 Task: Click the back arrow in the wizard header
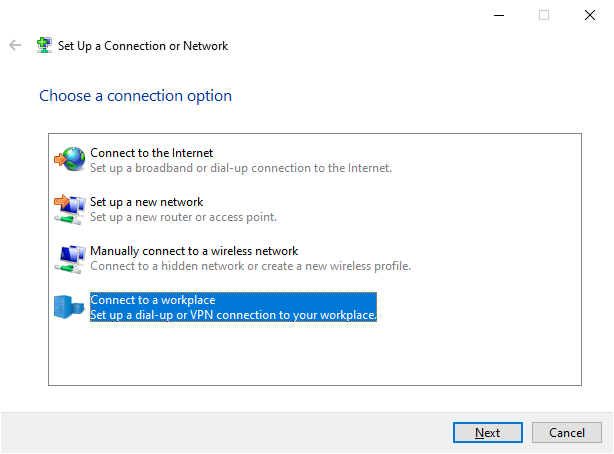click(x=15, y=46)
